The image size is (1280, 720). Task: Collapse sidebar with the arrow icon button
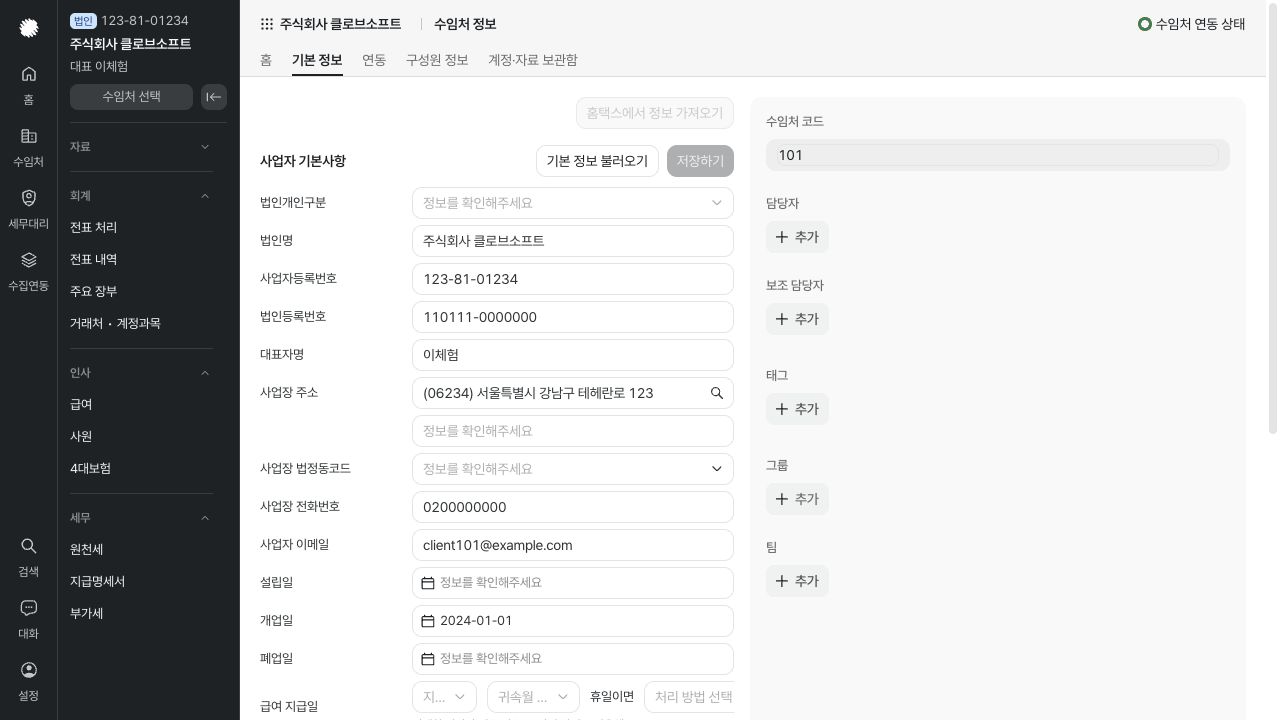(x=214, y=97)
